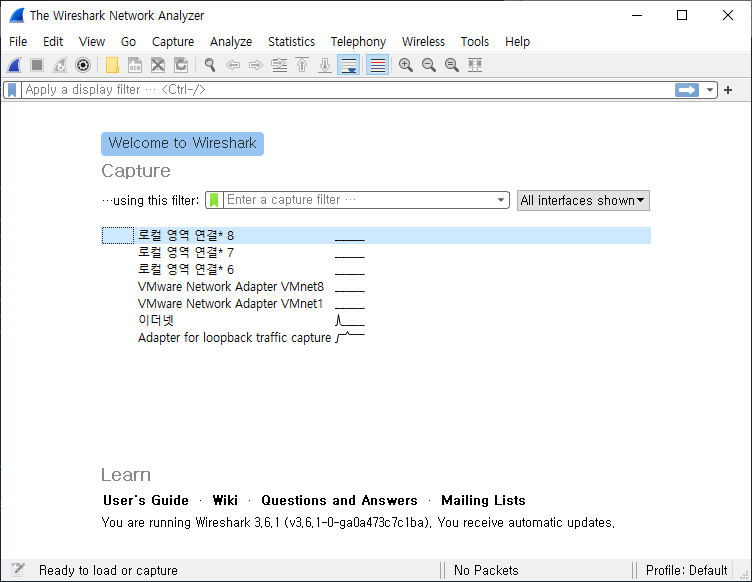This screenshot has width=752, height=582.
Task: Select the 이더넷 interface
Action: (376, 320)
